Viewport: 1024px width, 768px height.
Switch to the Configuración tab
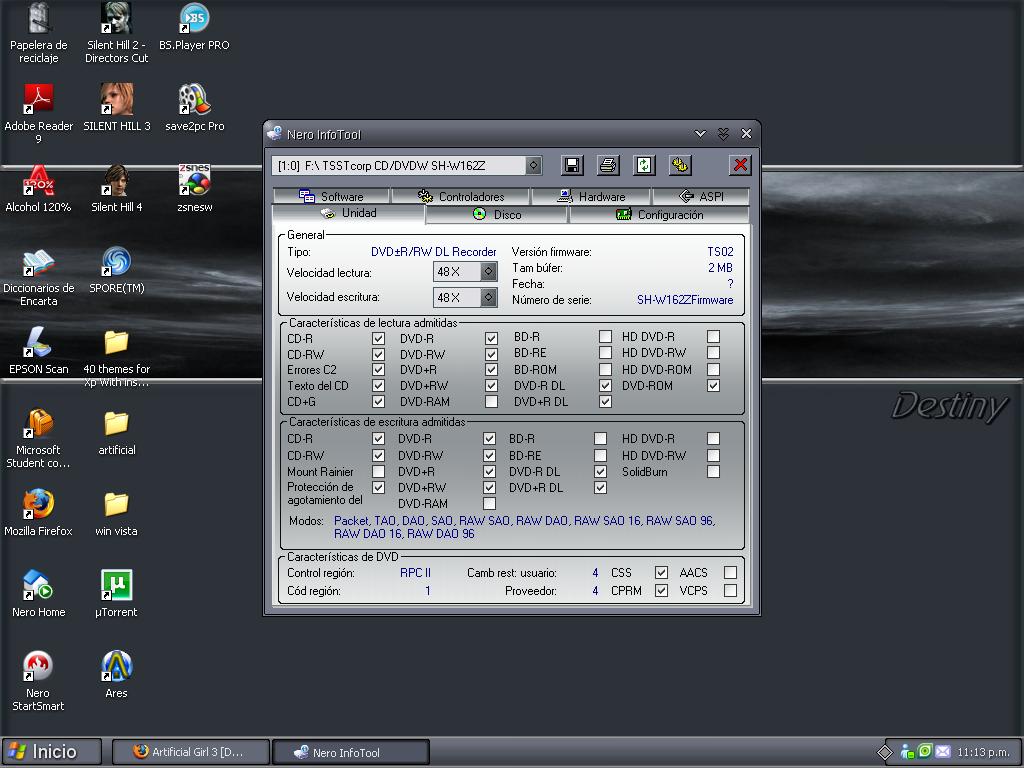point(660,215)
